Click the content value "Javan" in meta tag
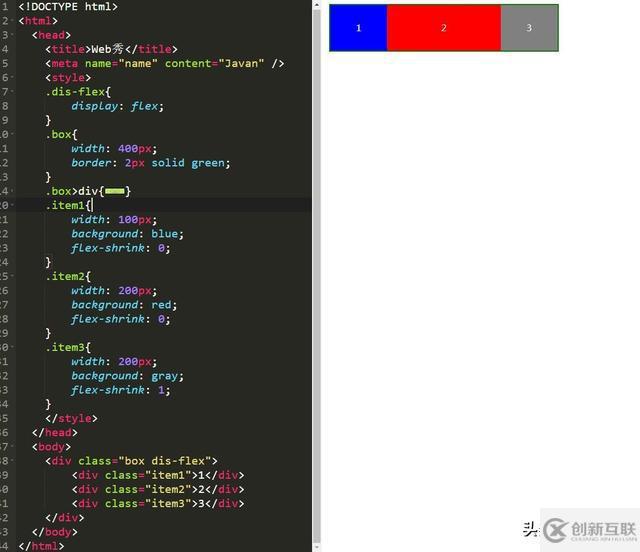 (x=241, y=63)
